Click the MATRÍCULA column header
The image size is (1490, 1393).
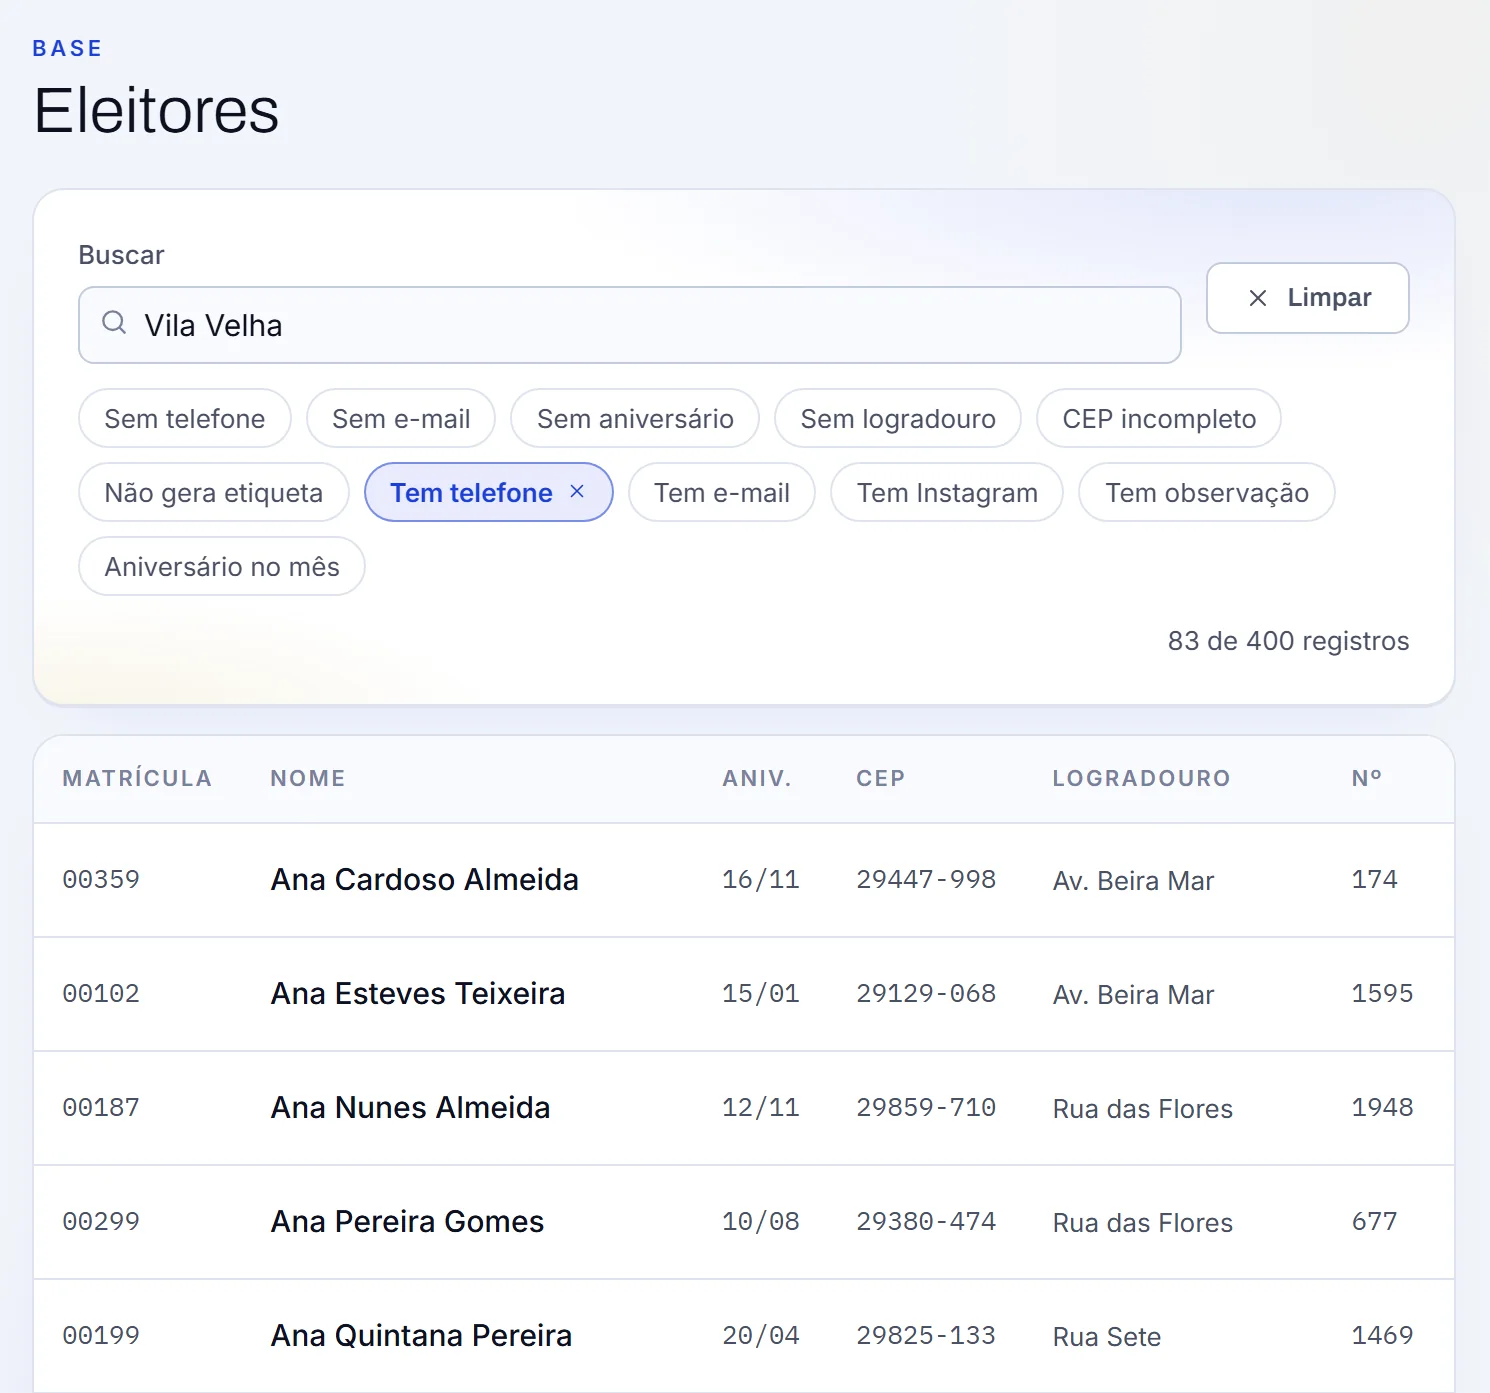tap(137, 778)
